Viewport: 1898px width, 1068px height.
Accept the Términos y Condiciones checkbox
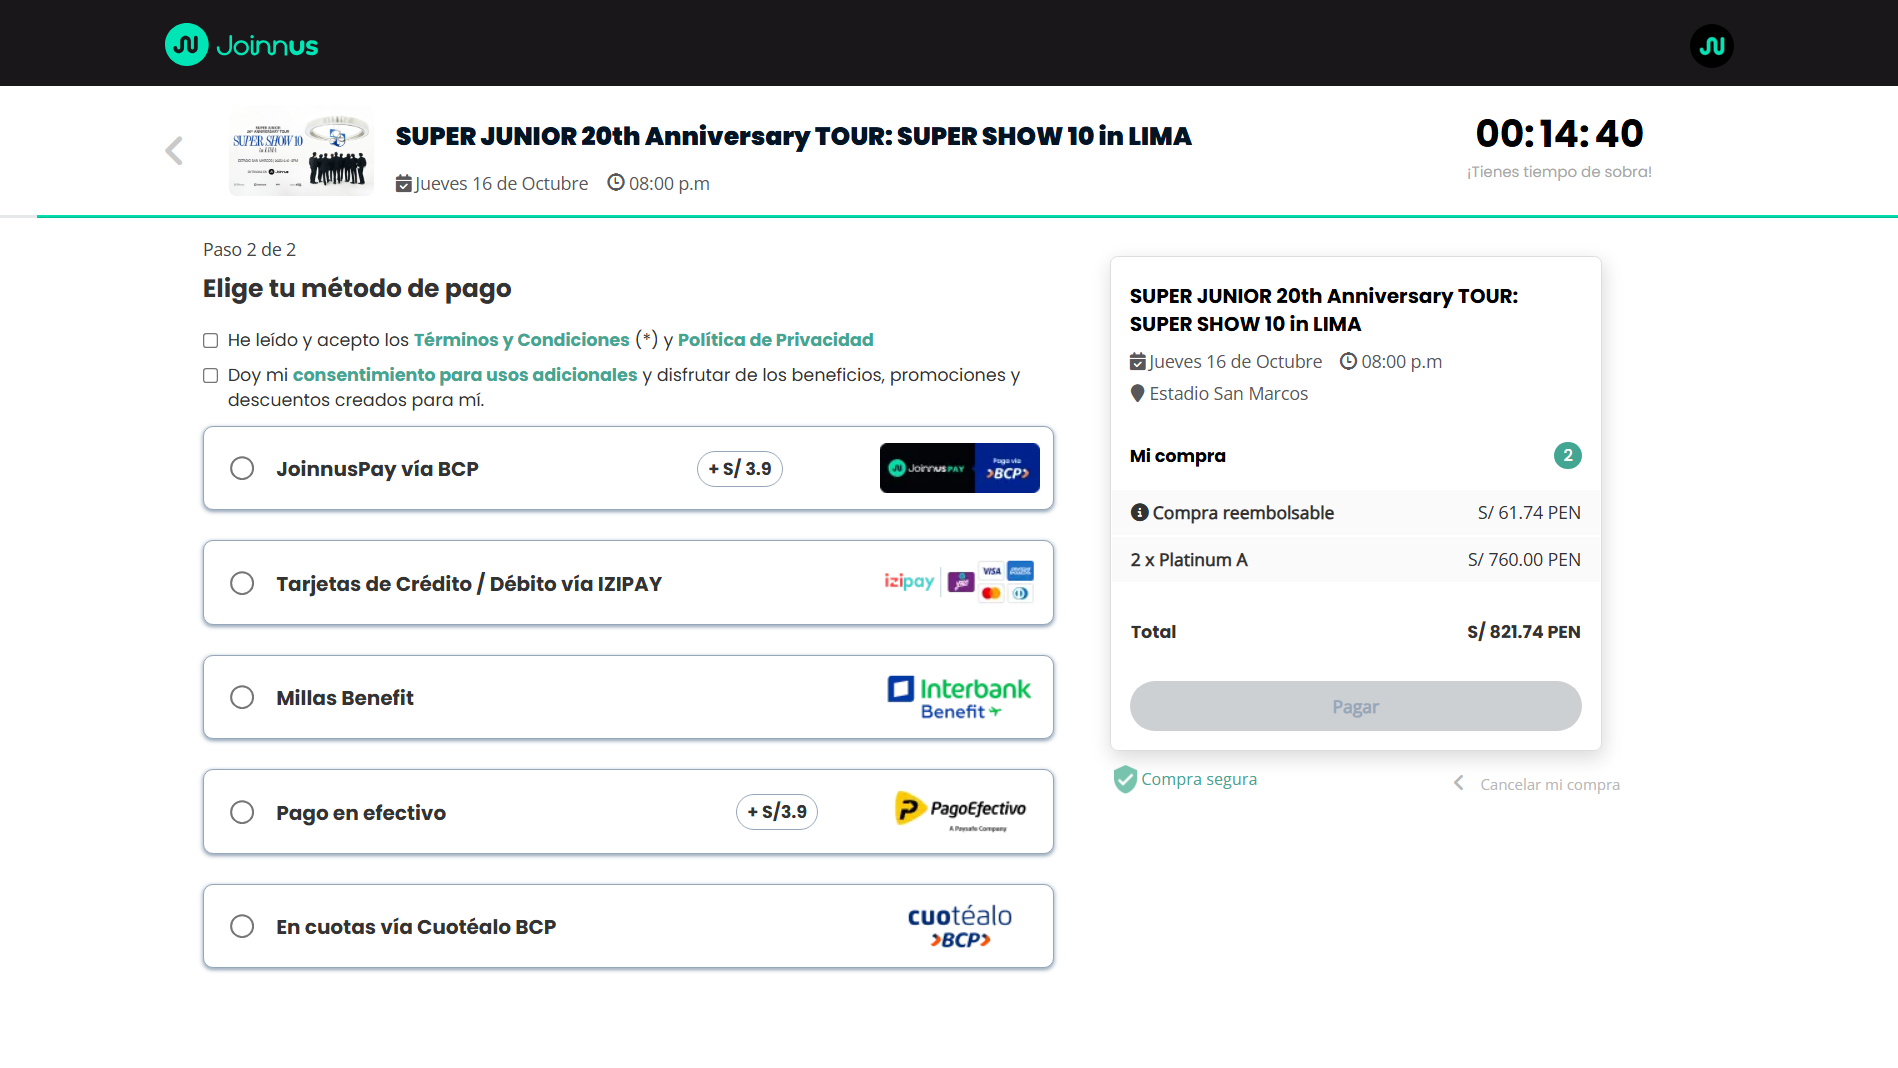click(x=211, y=341)
